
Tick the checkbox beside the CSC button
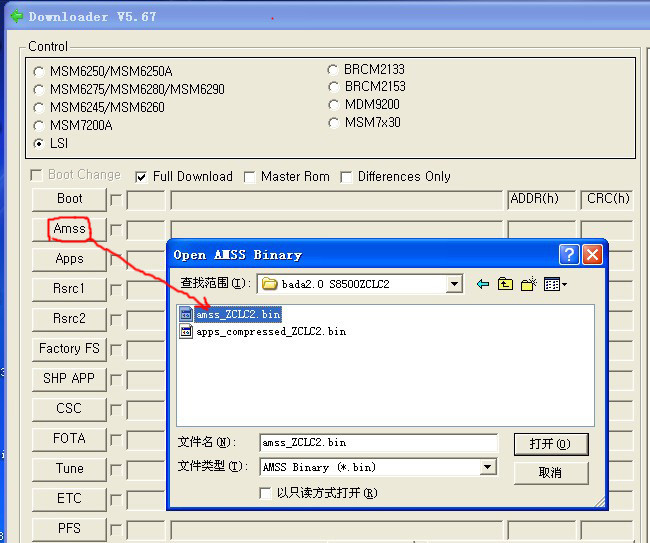[x=116, y=410]
